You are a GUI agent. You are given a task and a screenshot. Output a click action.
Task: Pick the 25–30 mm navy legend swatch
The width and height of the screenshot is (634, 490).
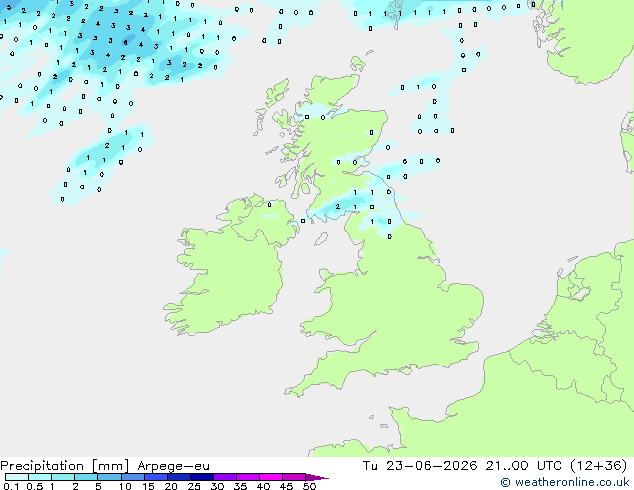click(202, 477)
